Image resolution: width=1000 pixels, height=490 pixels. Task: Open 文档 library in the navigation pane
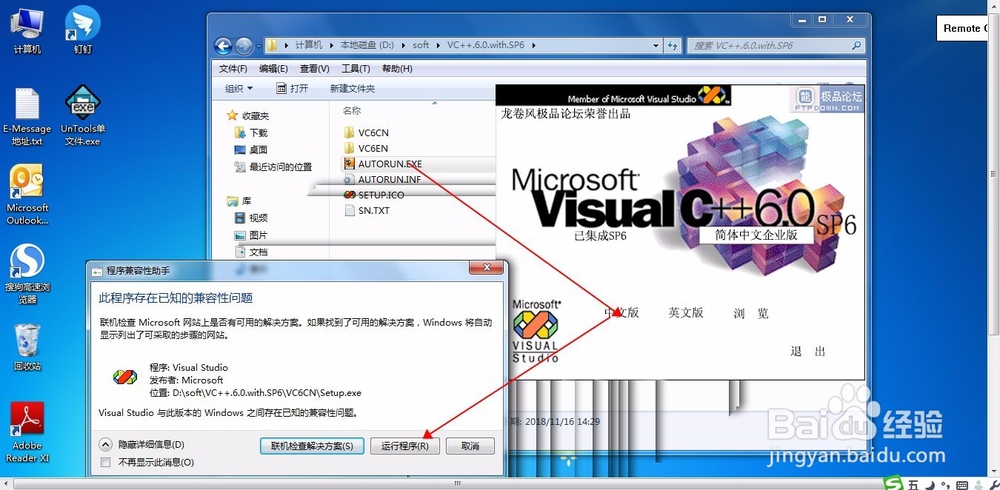pyautogui.click(x=251, y=252)
